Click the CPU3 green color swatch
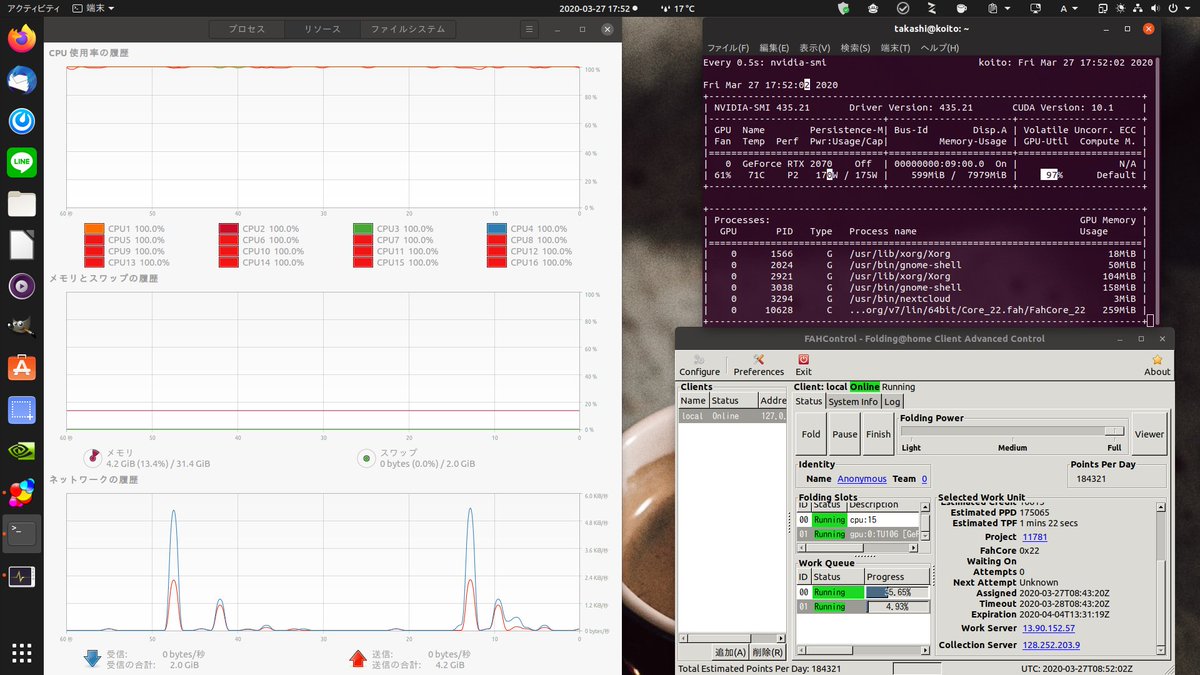 click(x=362, y=229)
